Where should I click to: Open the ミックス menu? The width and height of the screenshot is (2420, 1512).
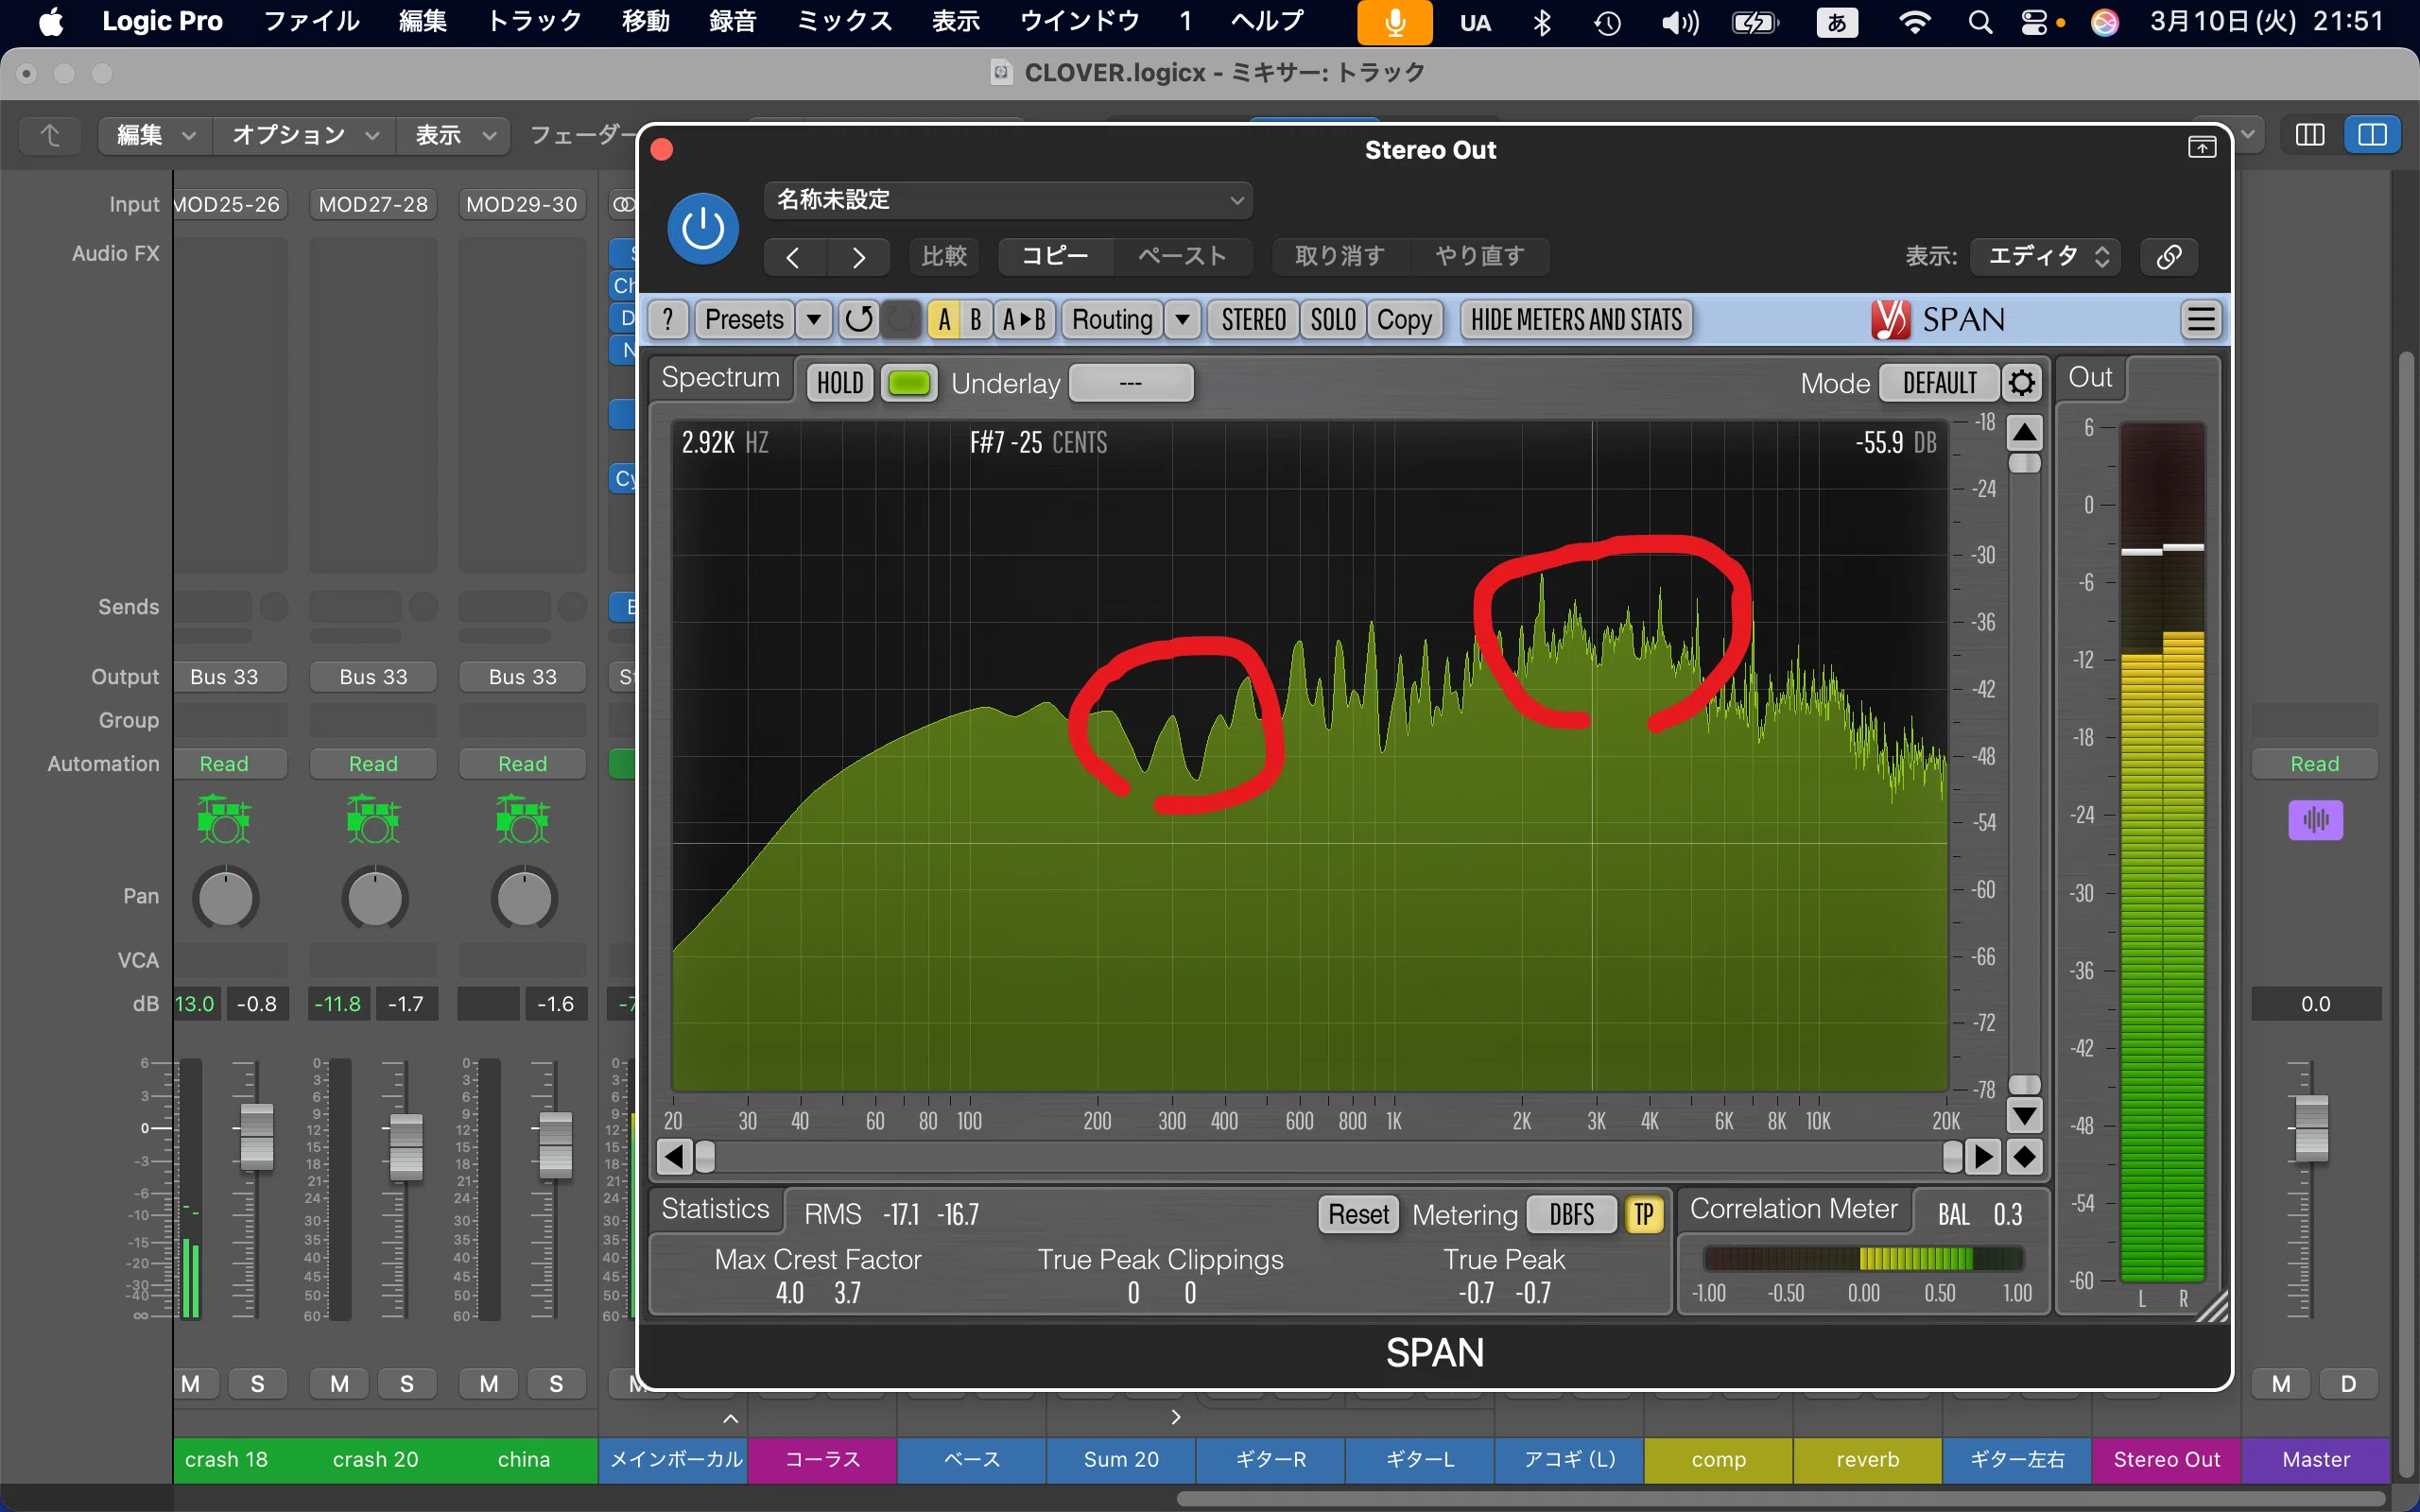(x=844, y=22)
